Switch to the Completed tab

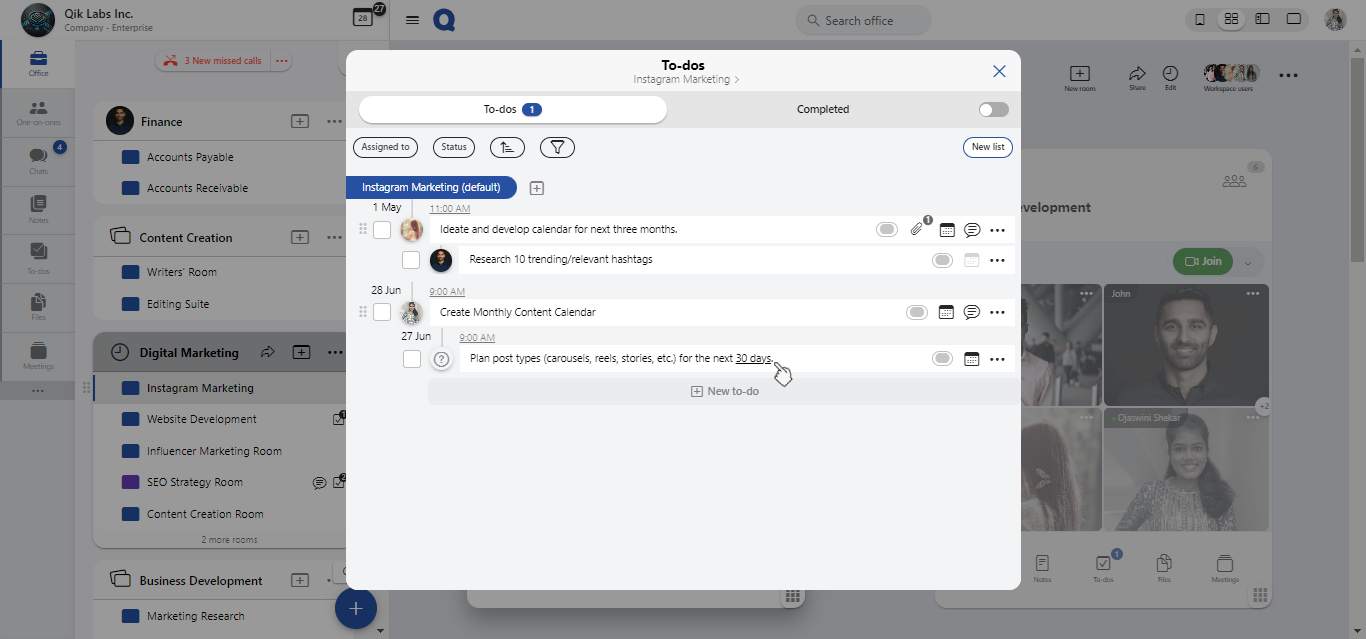click(822, 110)
